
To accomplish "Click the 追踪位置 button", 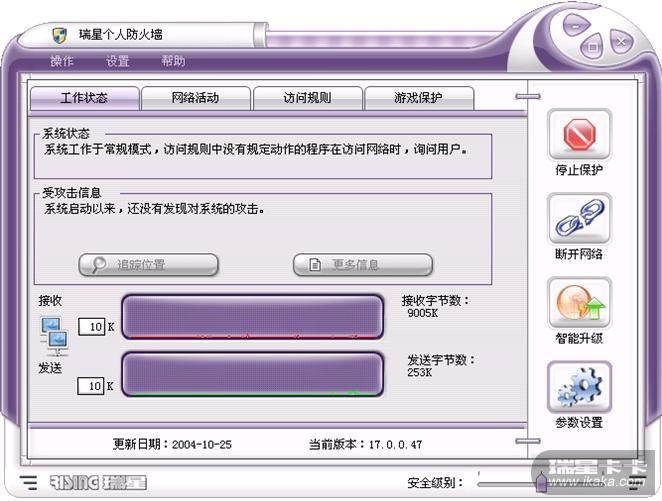I will 149,265.
